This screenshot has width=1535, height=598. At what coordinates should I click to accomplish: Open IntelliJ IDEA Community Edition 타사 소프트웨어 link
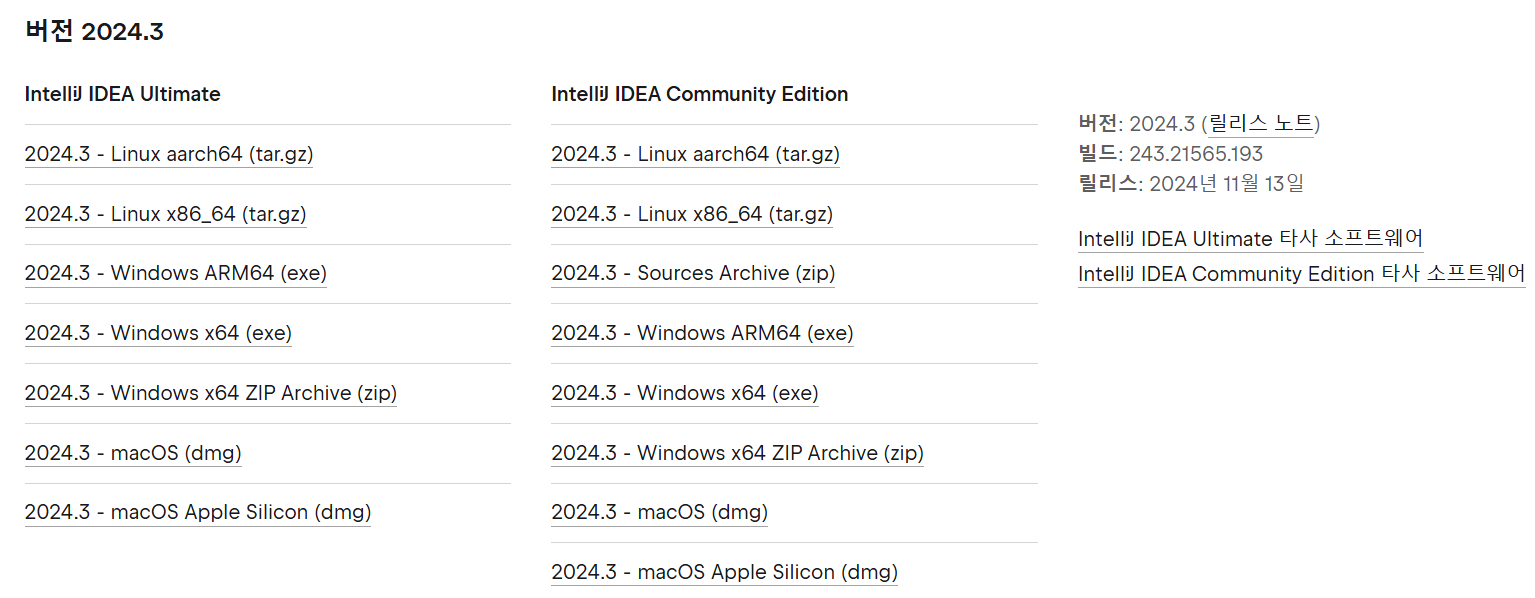click(x=1301, y=274)
